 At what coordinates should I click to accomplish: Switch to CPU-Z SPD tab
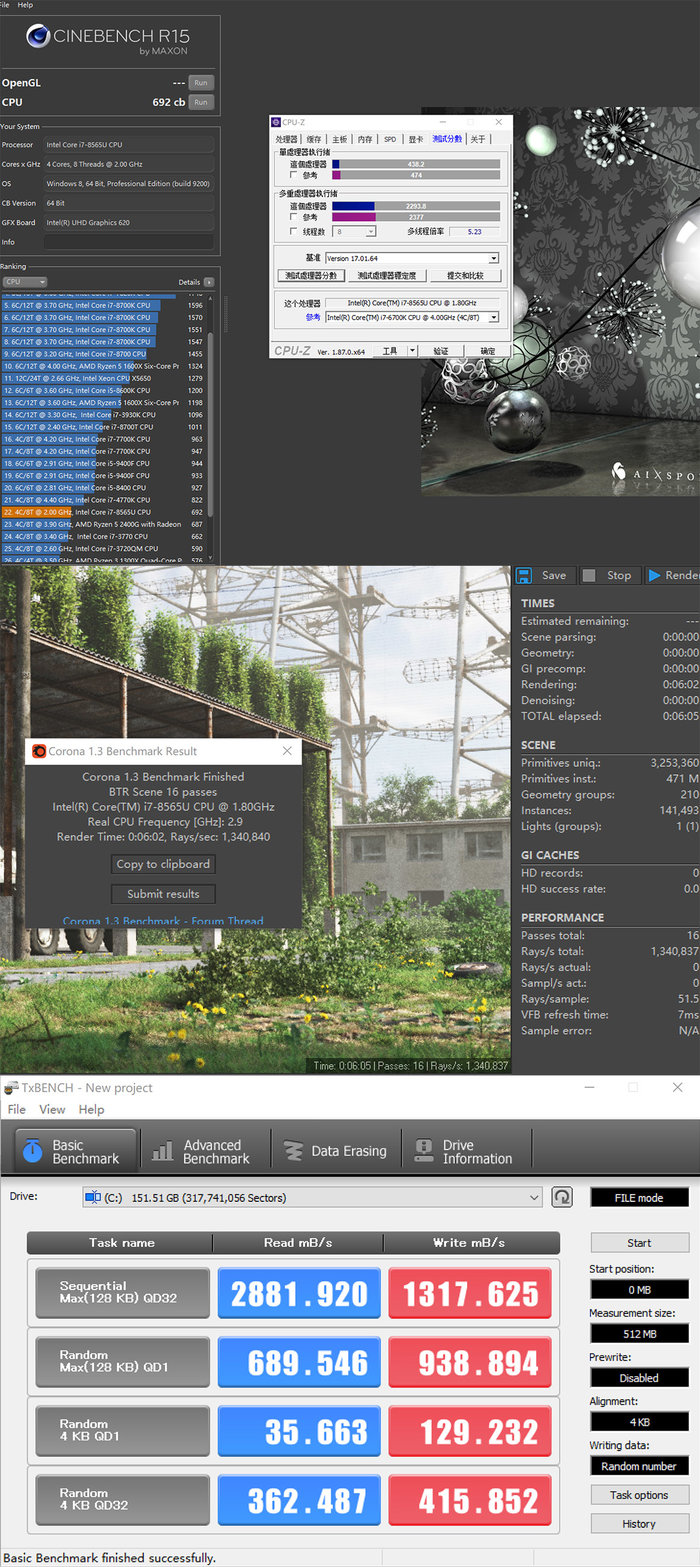point(390,139)
